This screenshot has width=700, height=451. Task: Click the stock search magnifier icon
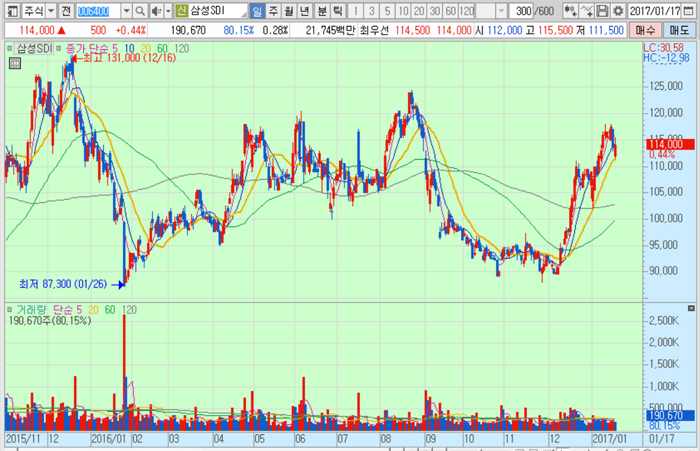[x=141, y=10]
